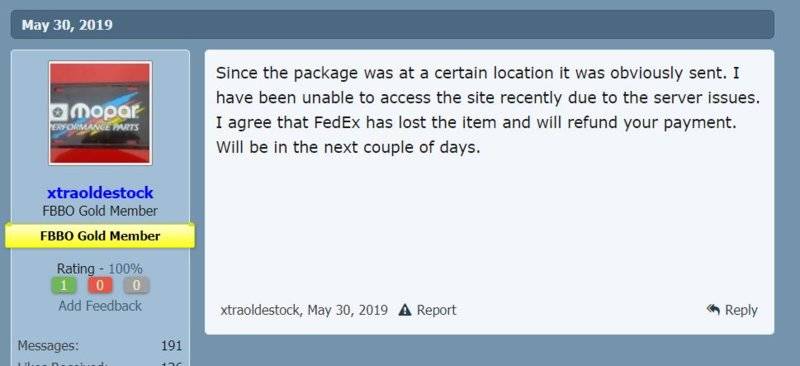Click the Rating 100% link
Viewport: 800px width, 366px height.
(126, 269)
